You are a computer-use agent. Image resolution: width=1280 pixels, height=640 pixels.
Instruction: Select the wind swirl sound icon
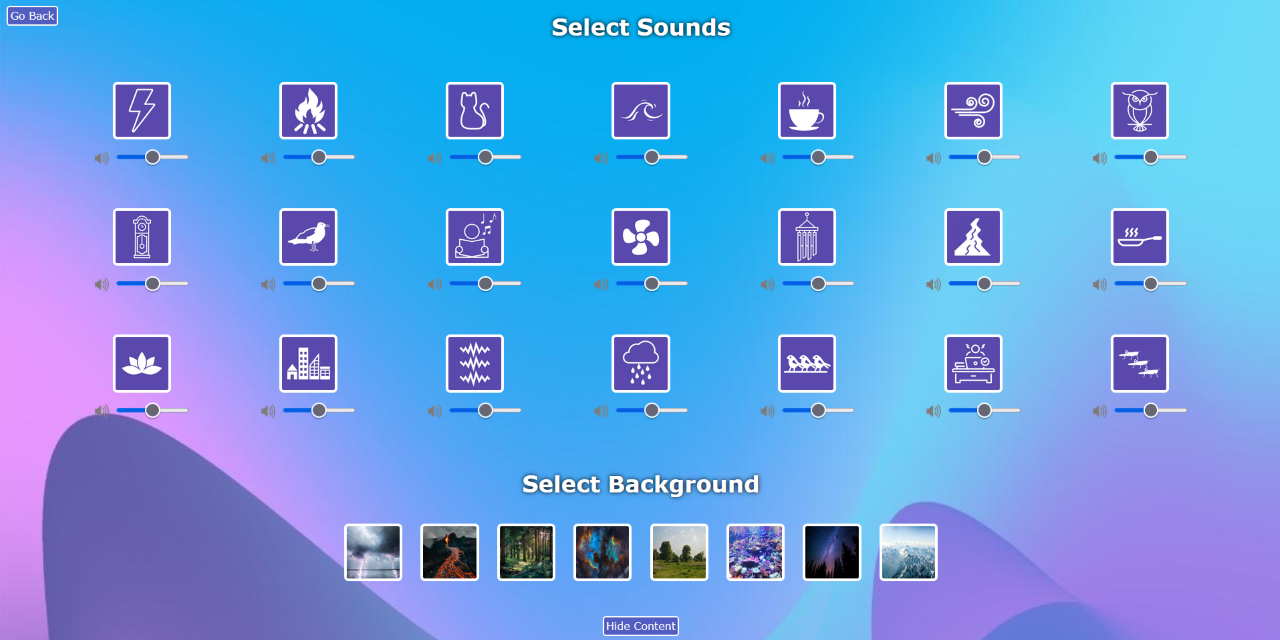[x=974, y=111]
